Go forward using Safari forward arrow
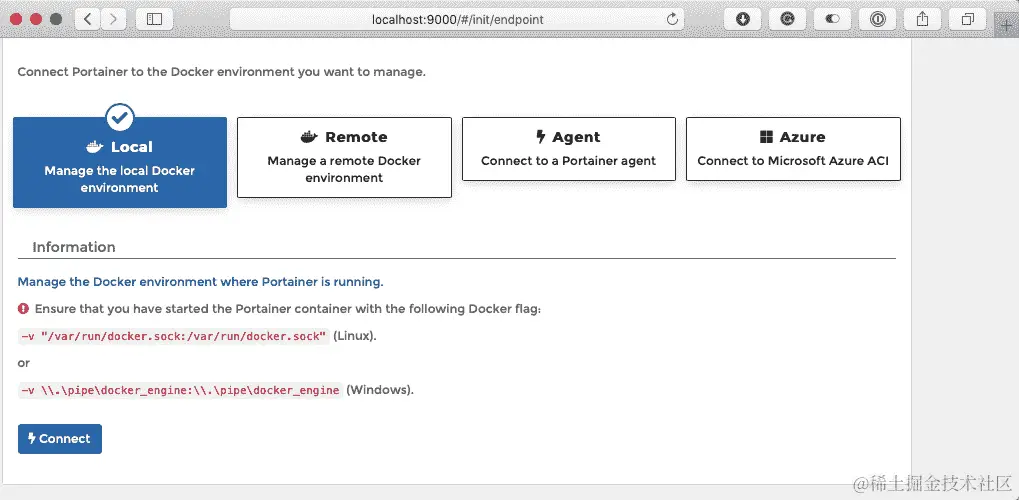The height and width of the screenshot is (500, 1019). [113, 19]
